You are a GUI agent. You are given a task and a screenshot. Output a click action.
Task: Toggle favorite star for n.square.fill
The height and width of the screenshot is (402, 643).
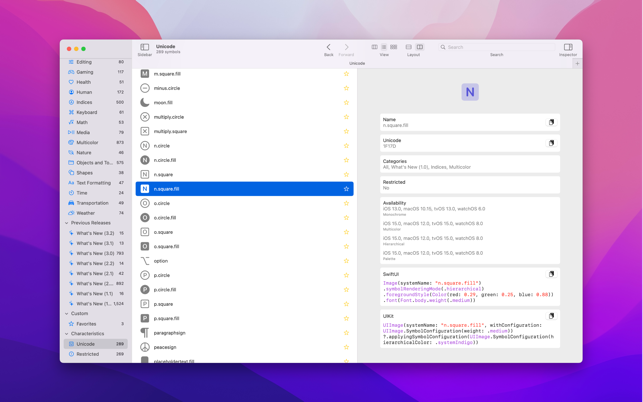(346, 189)
